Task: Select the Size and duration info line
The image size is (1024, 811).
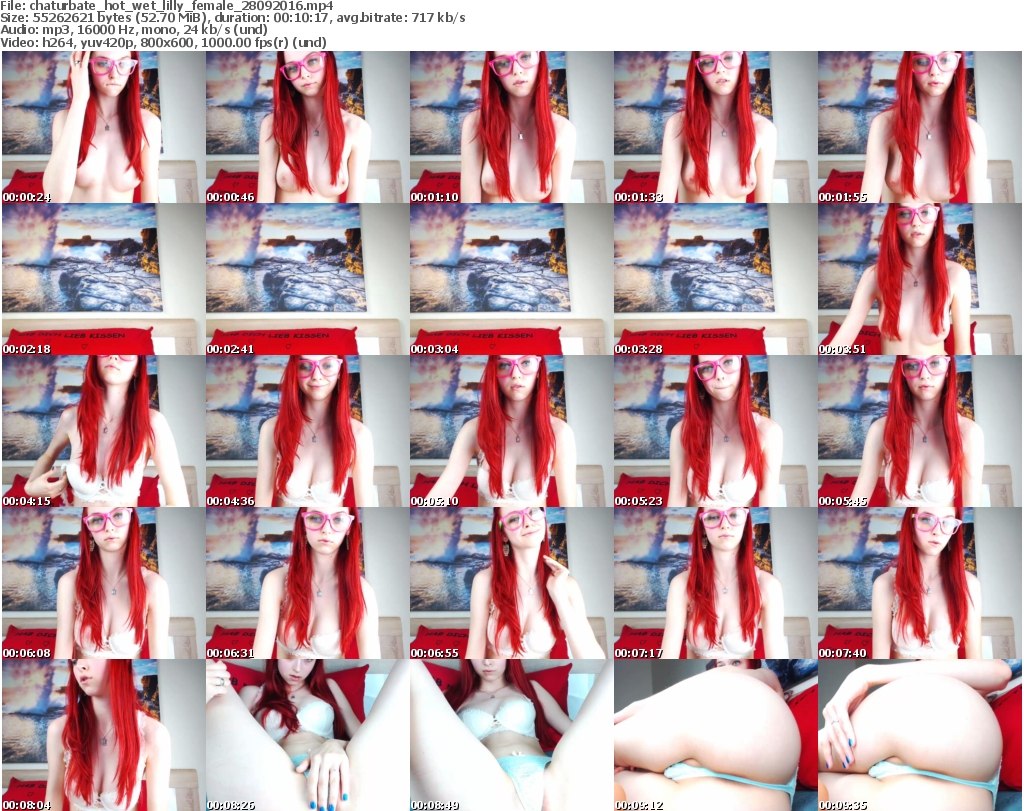Action: click(232, 19)
